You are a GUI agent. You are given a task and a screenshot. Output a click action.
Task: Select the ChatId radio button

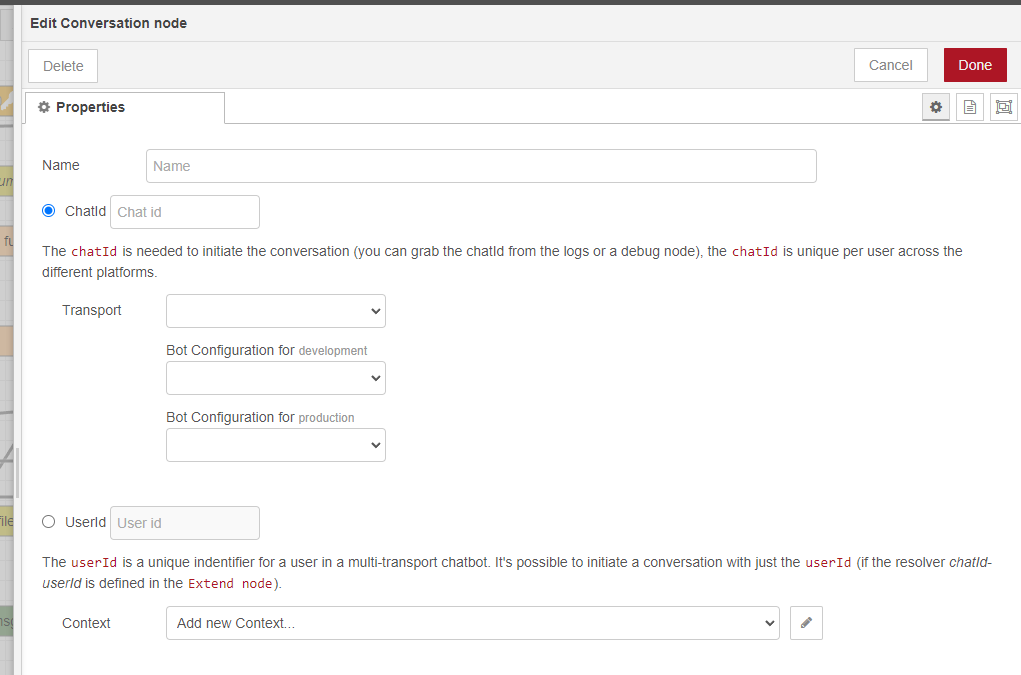coord(48,210)
